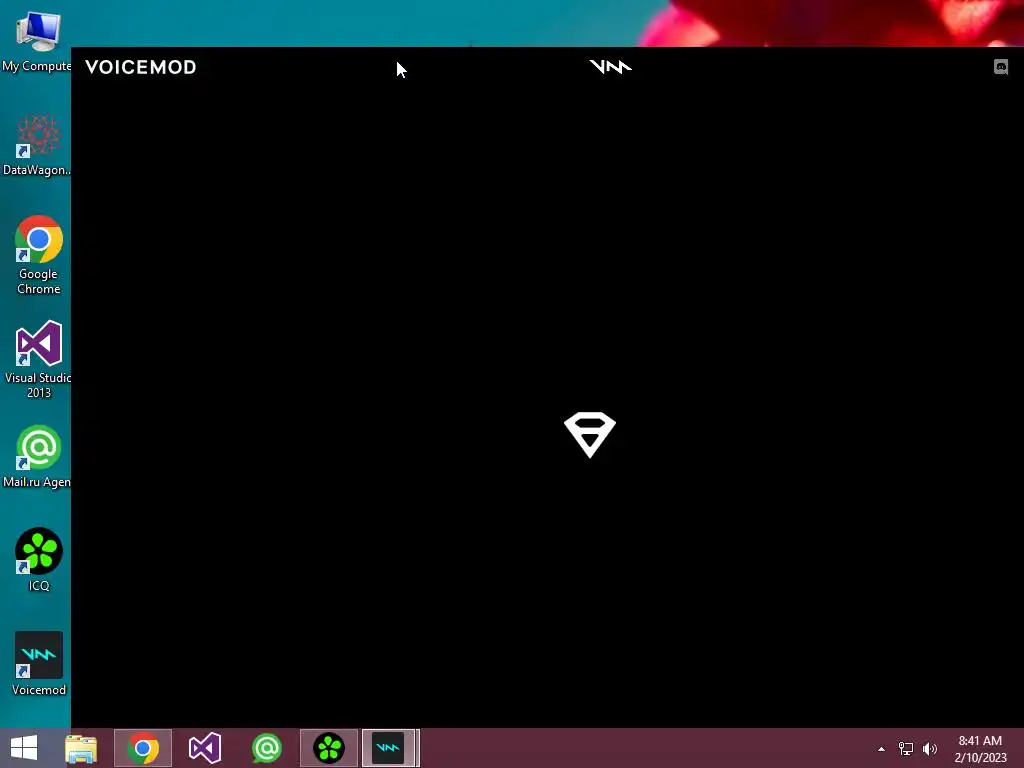Viewport: 1024px width, 768px height.
Task: Click the VOICEMOD wordmark logo
Action: tap(140, 67)
